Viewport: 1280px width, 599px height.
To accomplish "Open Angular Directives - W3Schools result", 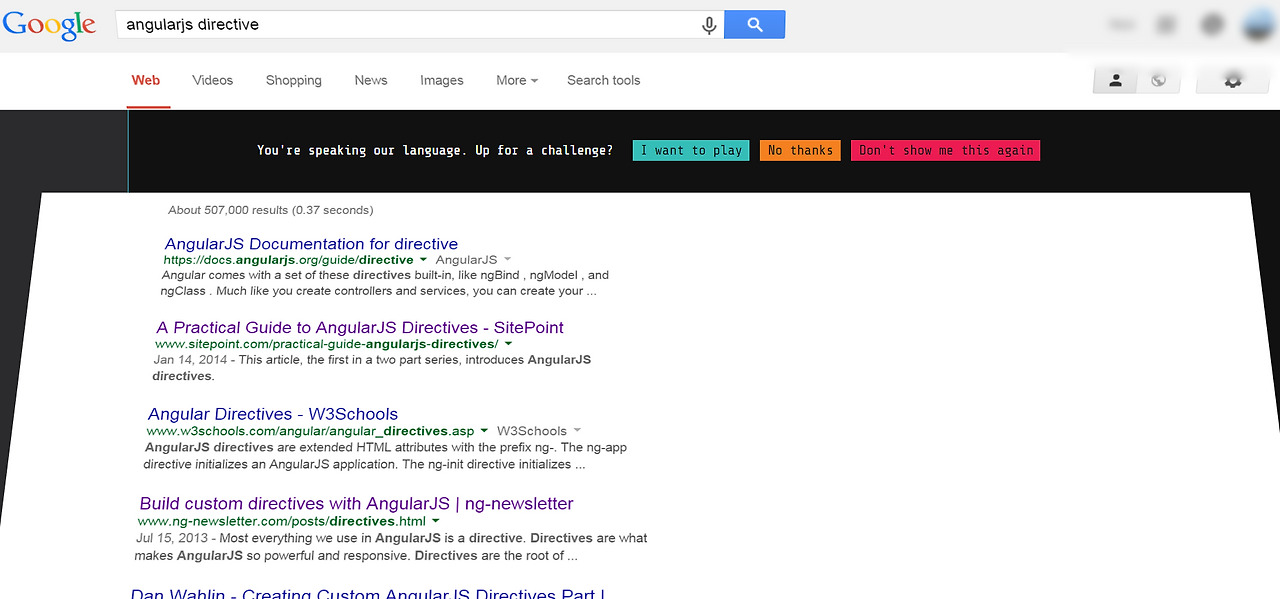I will (x=273, y=414).
